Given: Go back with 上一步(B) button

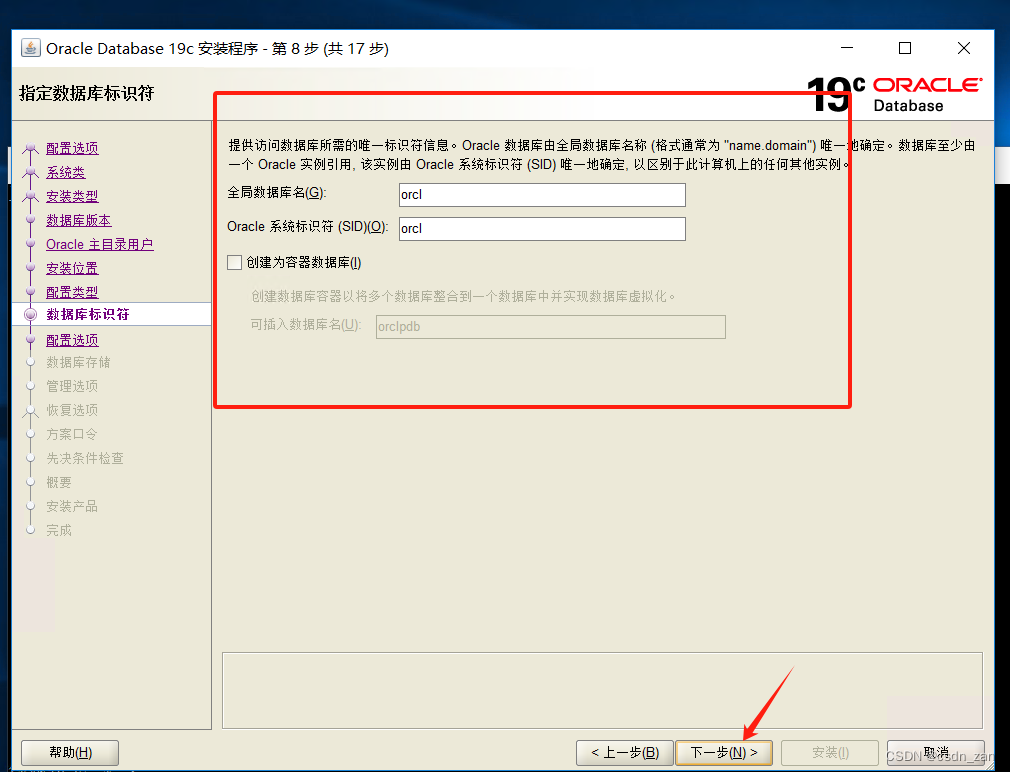Looking at the screenshot, I should tap(625, 752).
